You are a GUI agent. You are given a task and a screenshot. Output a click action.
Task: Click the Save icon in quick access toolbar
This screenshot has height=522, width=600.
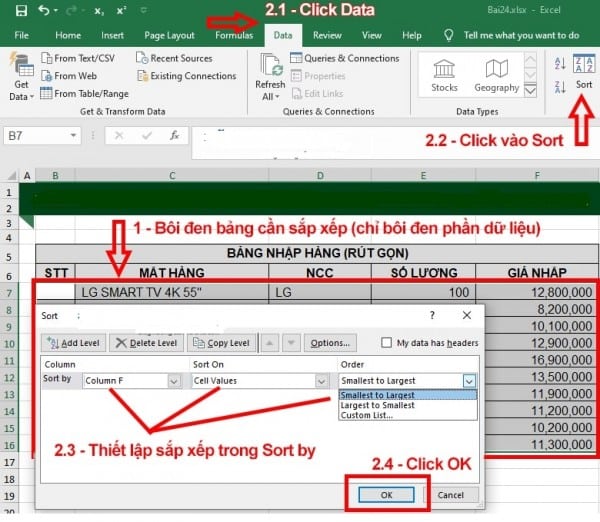[21, 10]
